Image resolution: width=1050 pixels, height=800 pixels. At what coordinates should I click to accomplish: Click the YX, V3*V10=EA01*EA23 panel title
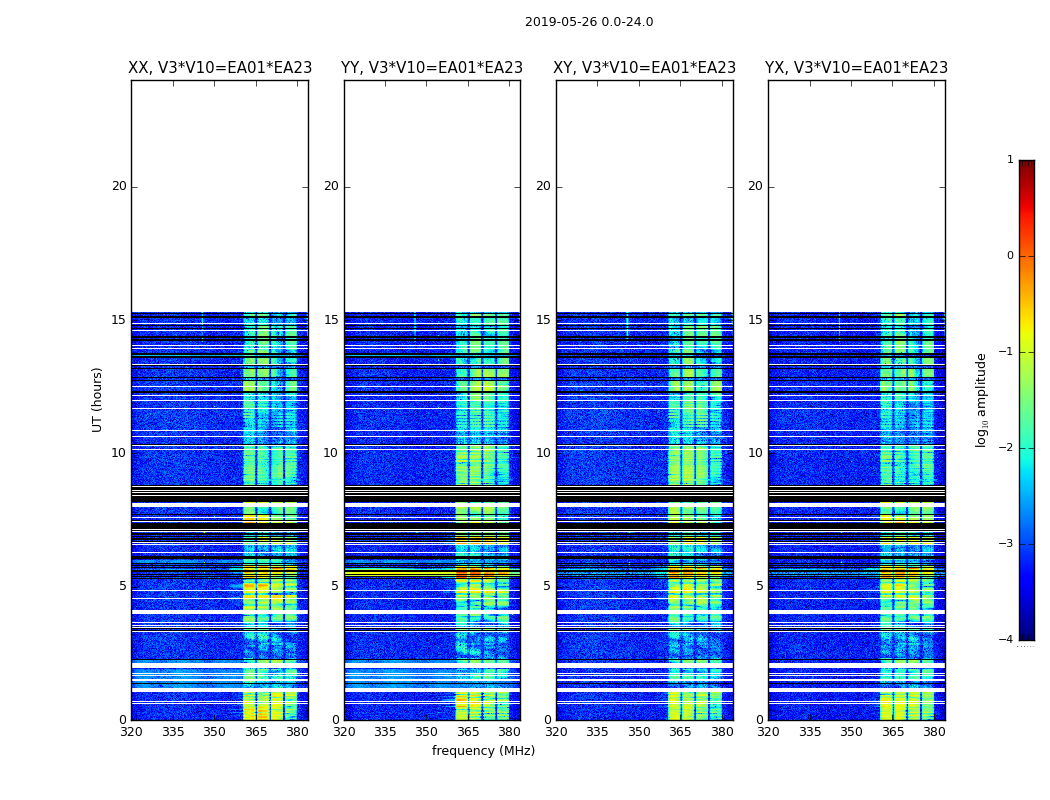pyautogui.click(x=856, y=68)
